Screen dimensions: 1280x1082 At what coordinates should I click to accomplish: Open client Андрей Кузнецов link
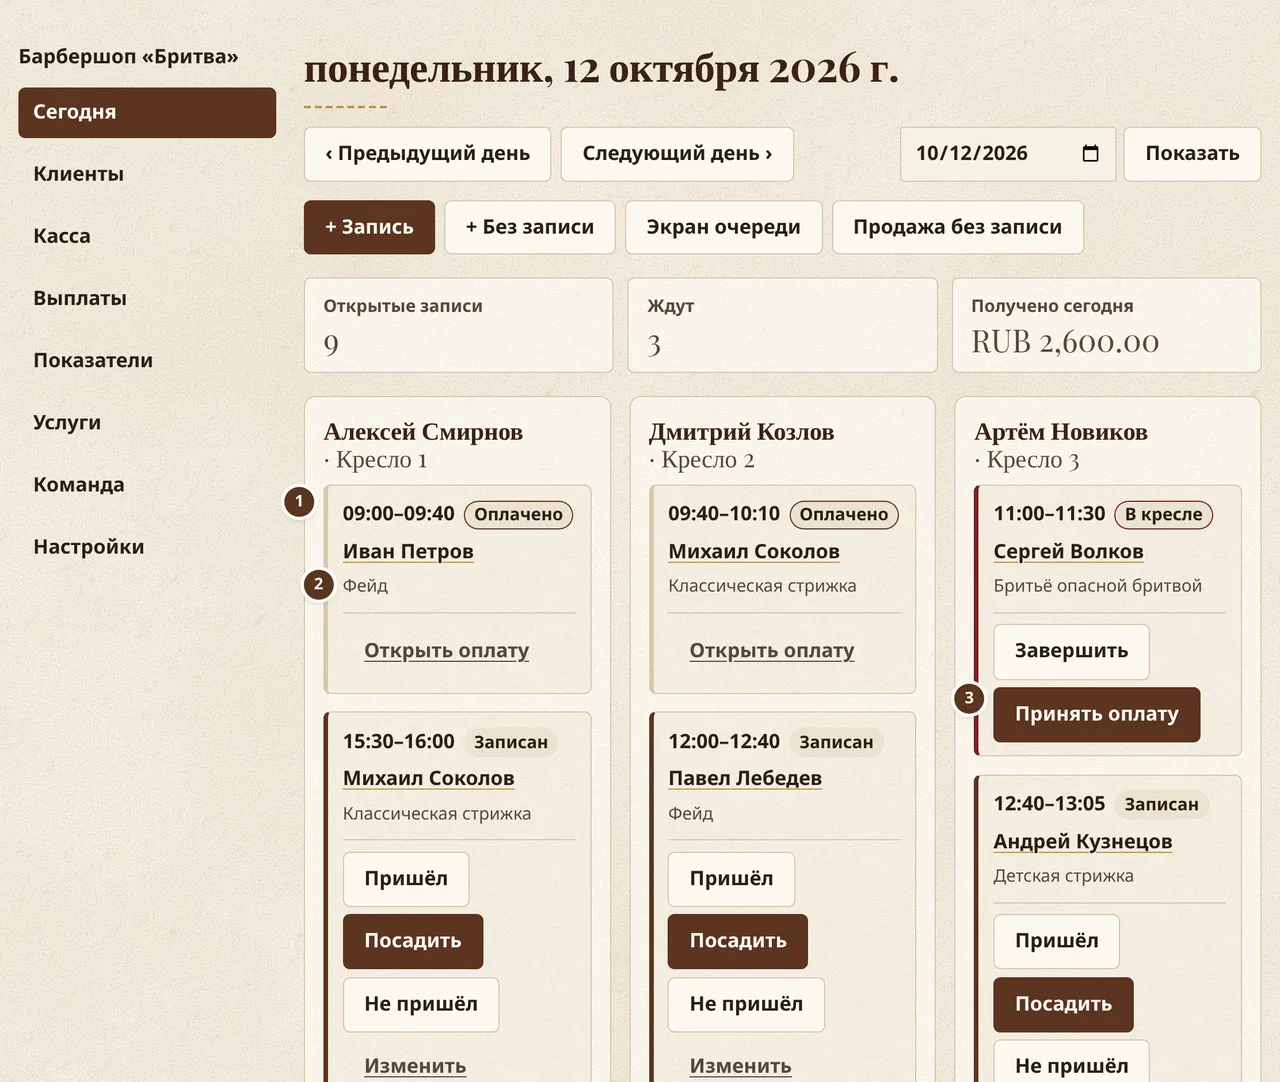[1083, 841]
